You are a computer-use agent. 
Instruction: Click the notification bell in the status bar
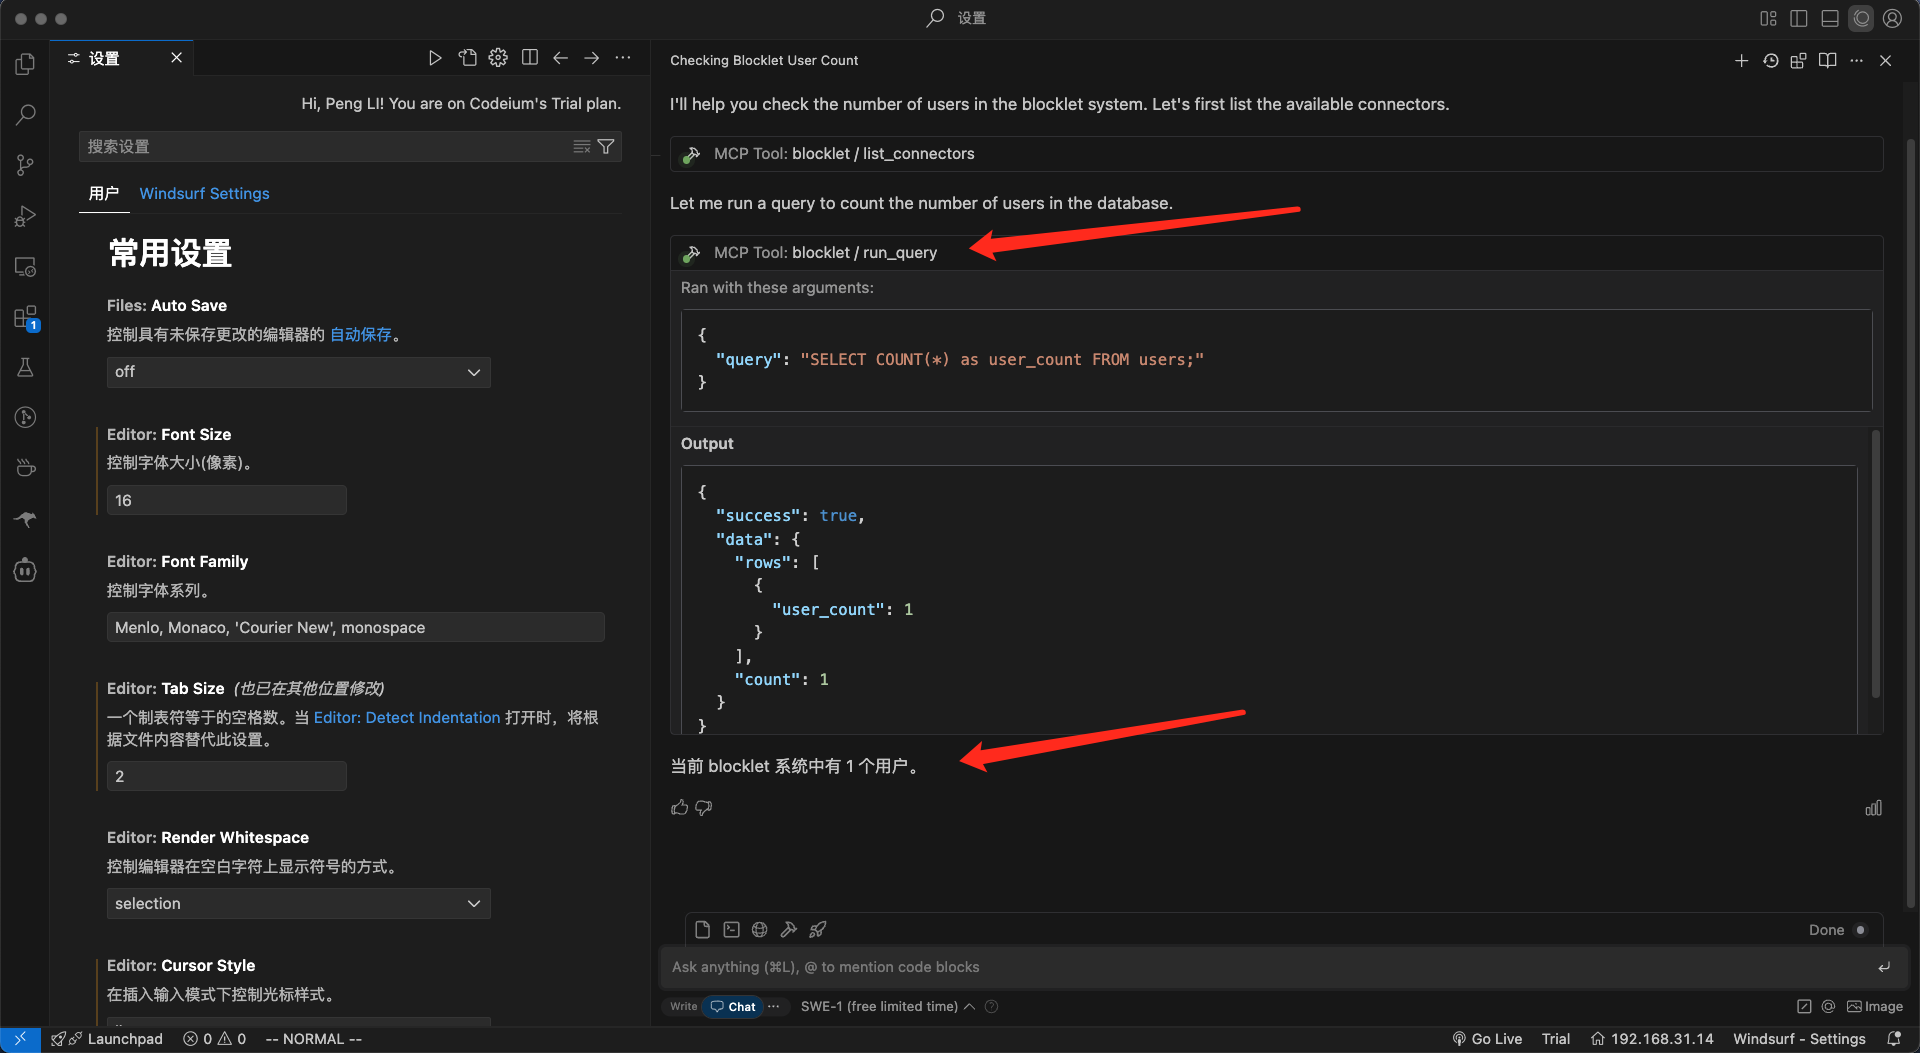point(1893,1039)
